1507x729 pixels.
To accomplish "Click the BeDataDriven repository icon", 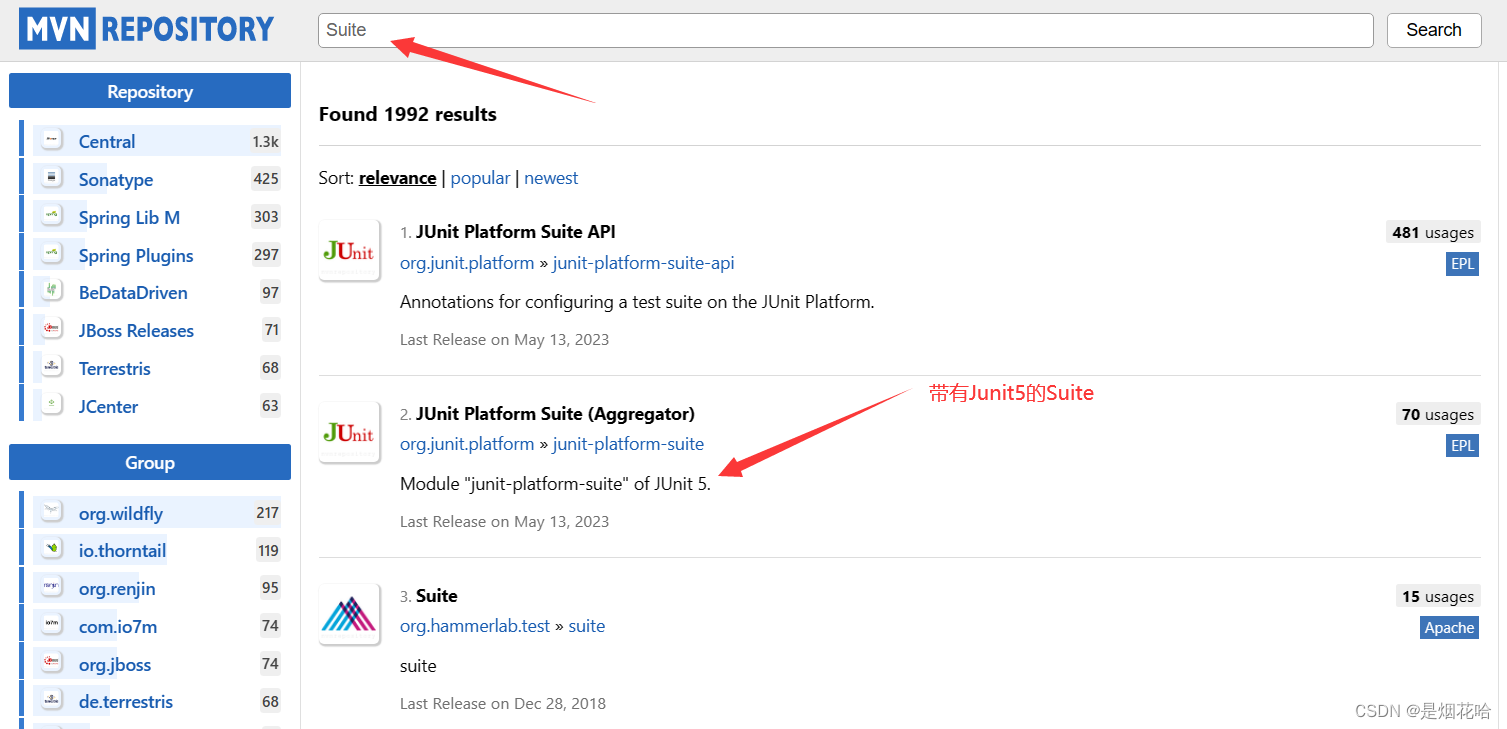I will tap(52, 292).
